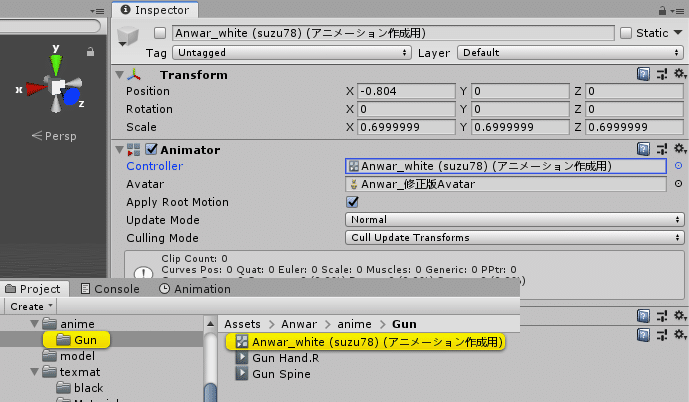
Task: Collapse the Animator component
Action: tap(119, 150)
